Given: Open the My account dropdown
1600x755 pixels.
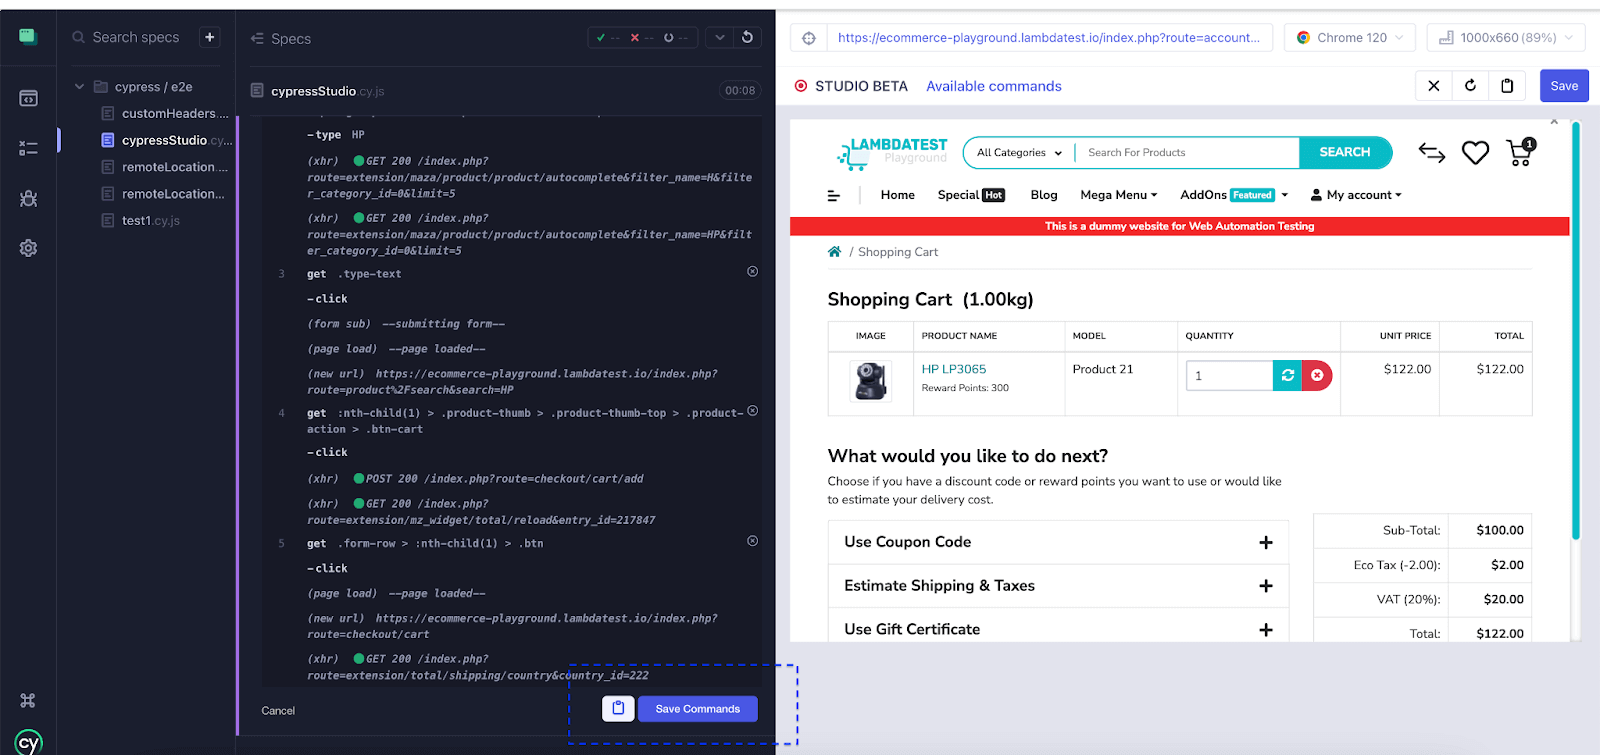Looking at the screenshot, I should point(1357,195).
